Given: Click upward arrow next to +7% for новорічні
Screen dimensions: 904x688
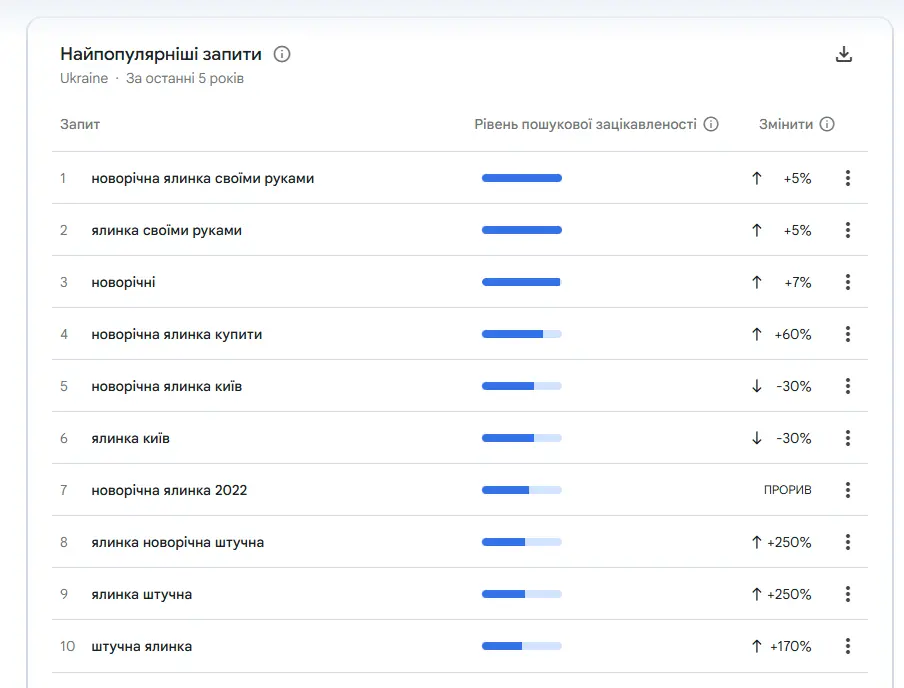Looking at the screenshot, I should pos(757,282).
